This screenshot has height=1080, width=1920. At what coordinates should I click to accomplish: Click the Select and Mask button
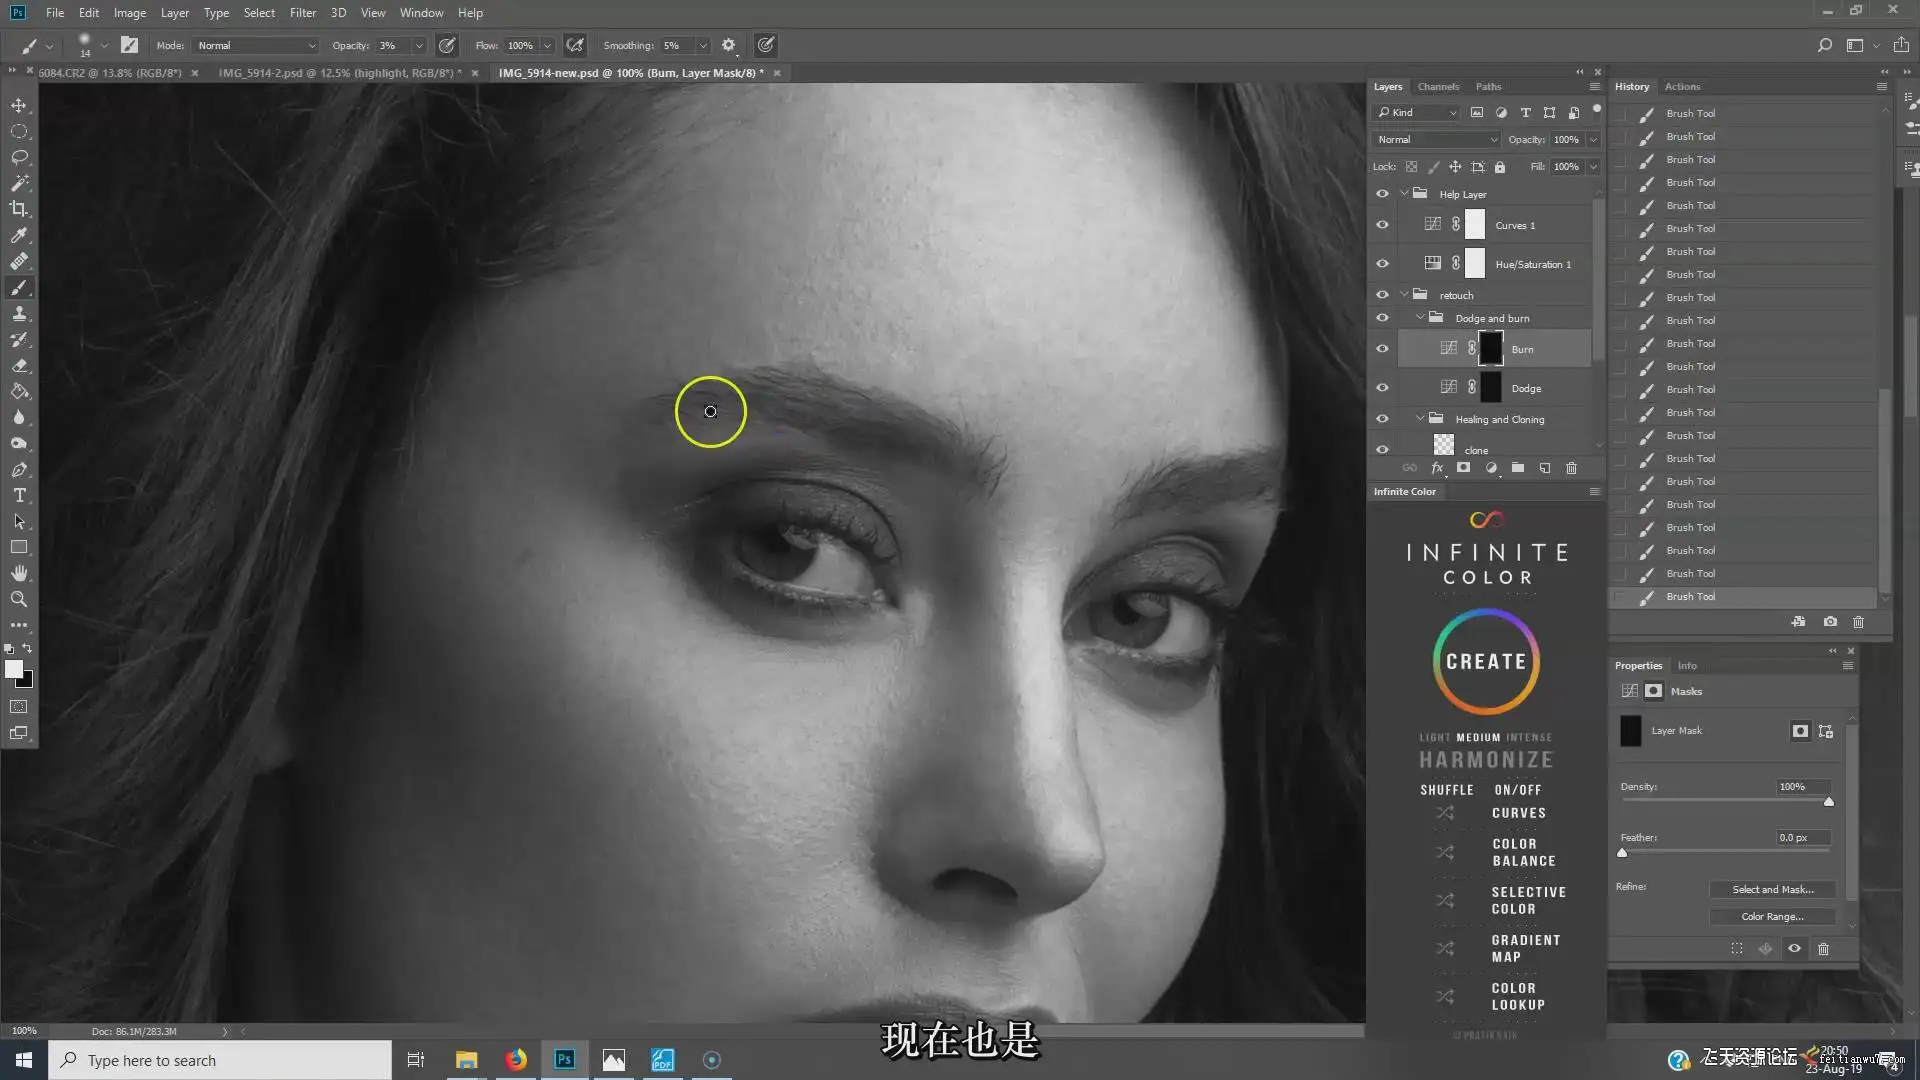coord(1772,889)
